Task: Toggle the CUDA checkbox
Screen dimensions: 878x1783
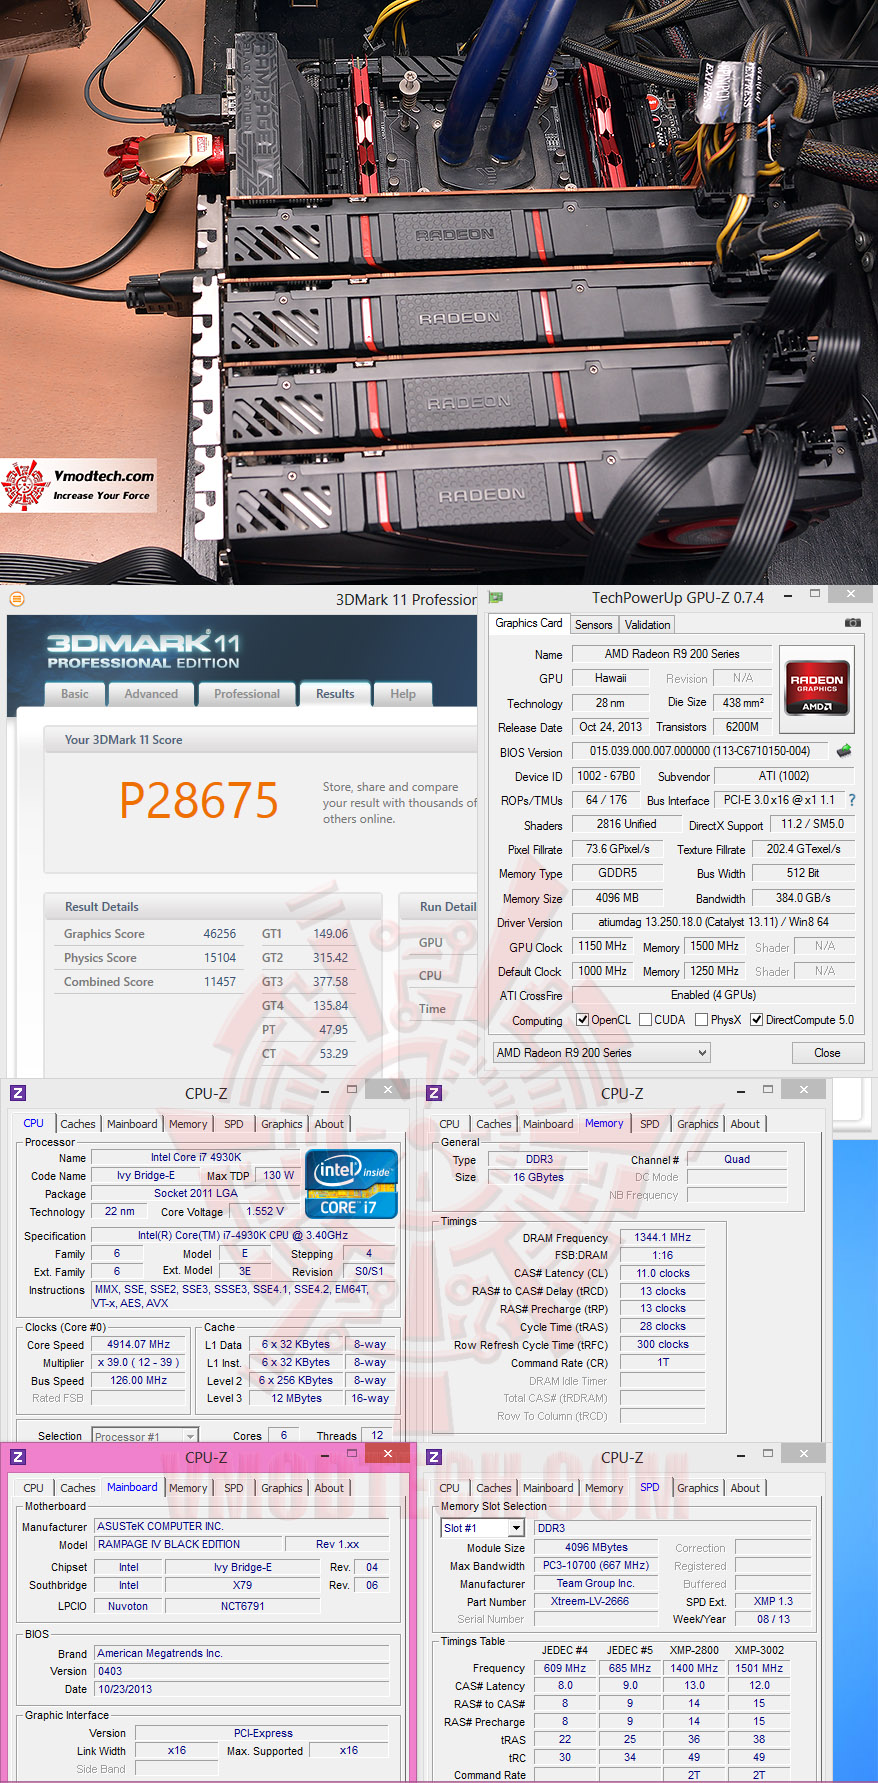Action: (x=646, y=1020)
